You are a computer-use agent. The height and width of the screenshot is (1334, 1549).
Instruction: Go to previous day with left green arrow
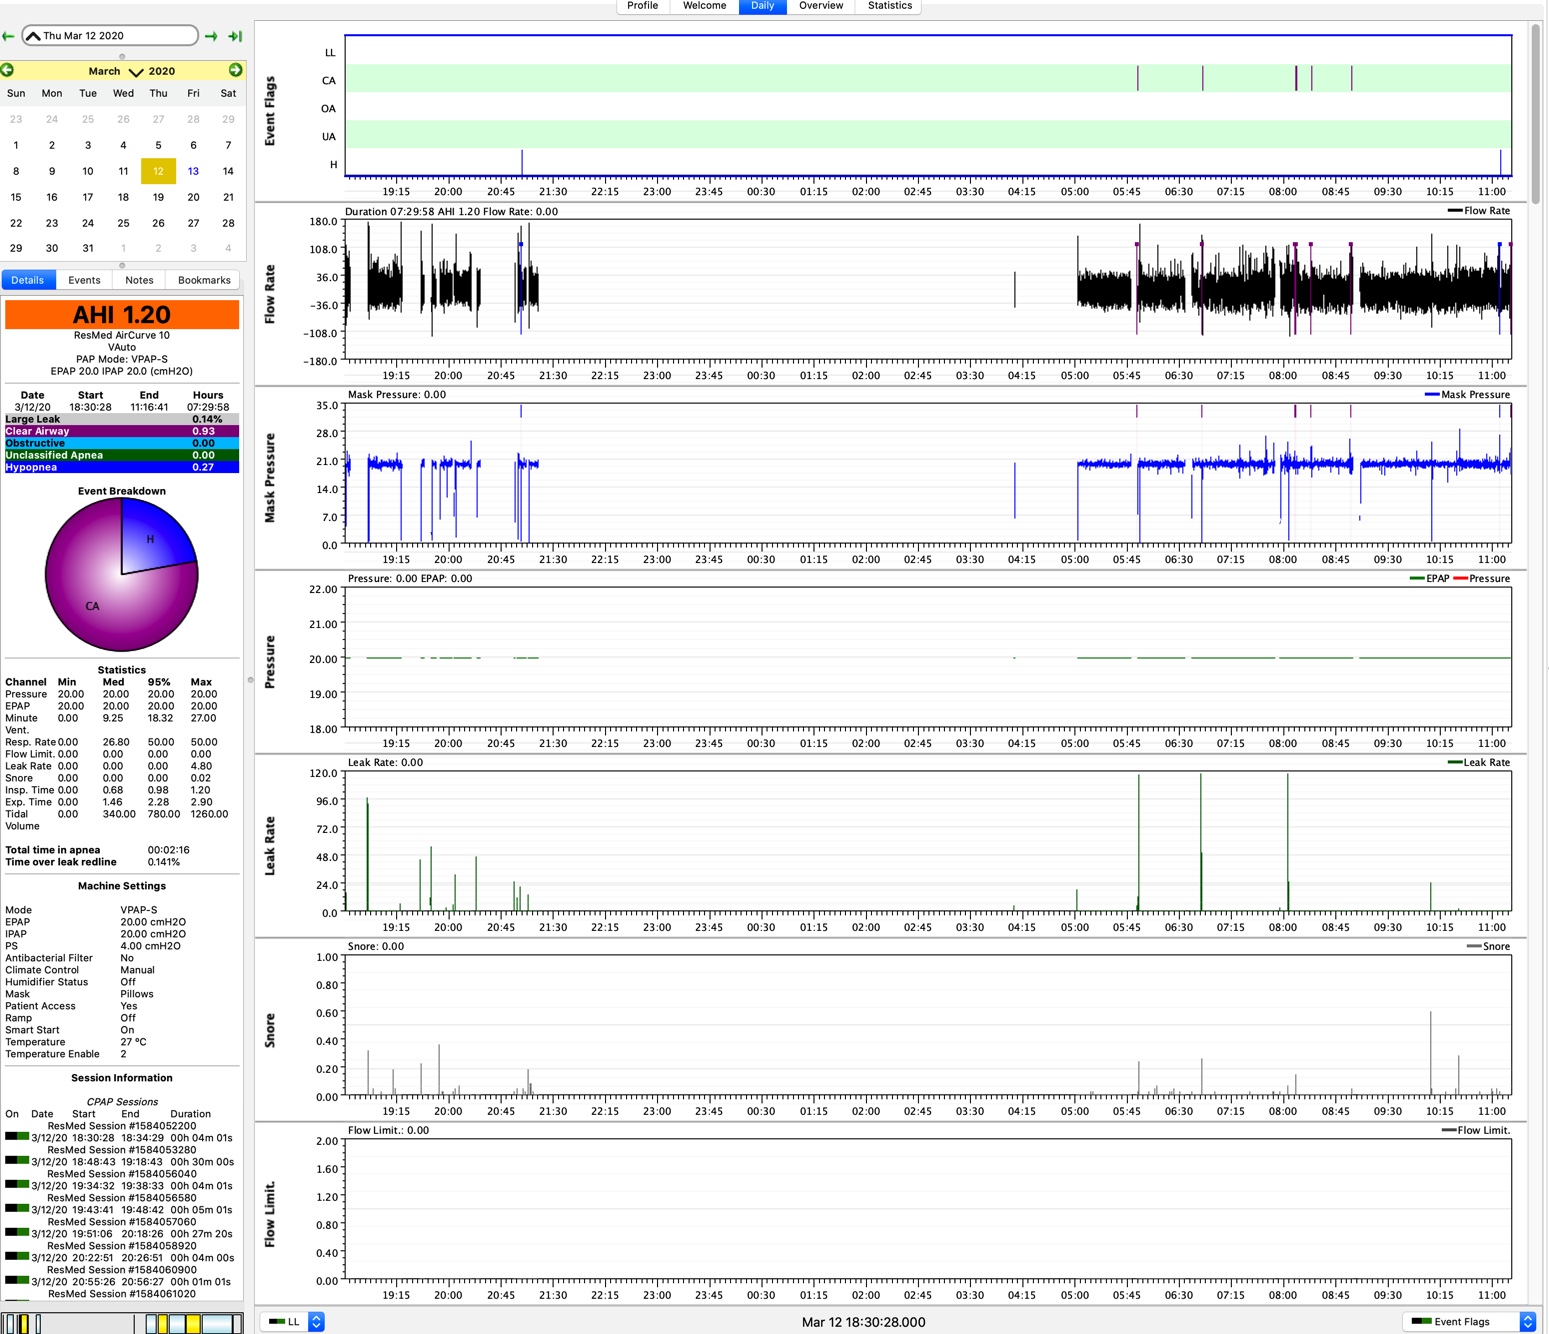[x=8, y=36]
